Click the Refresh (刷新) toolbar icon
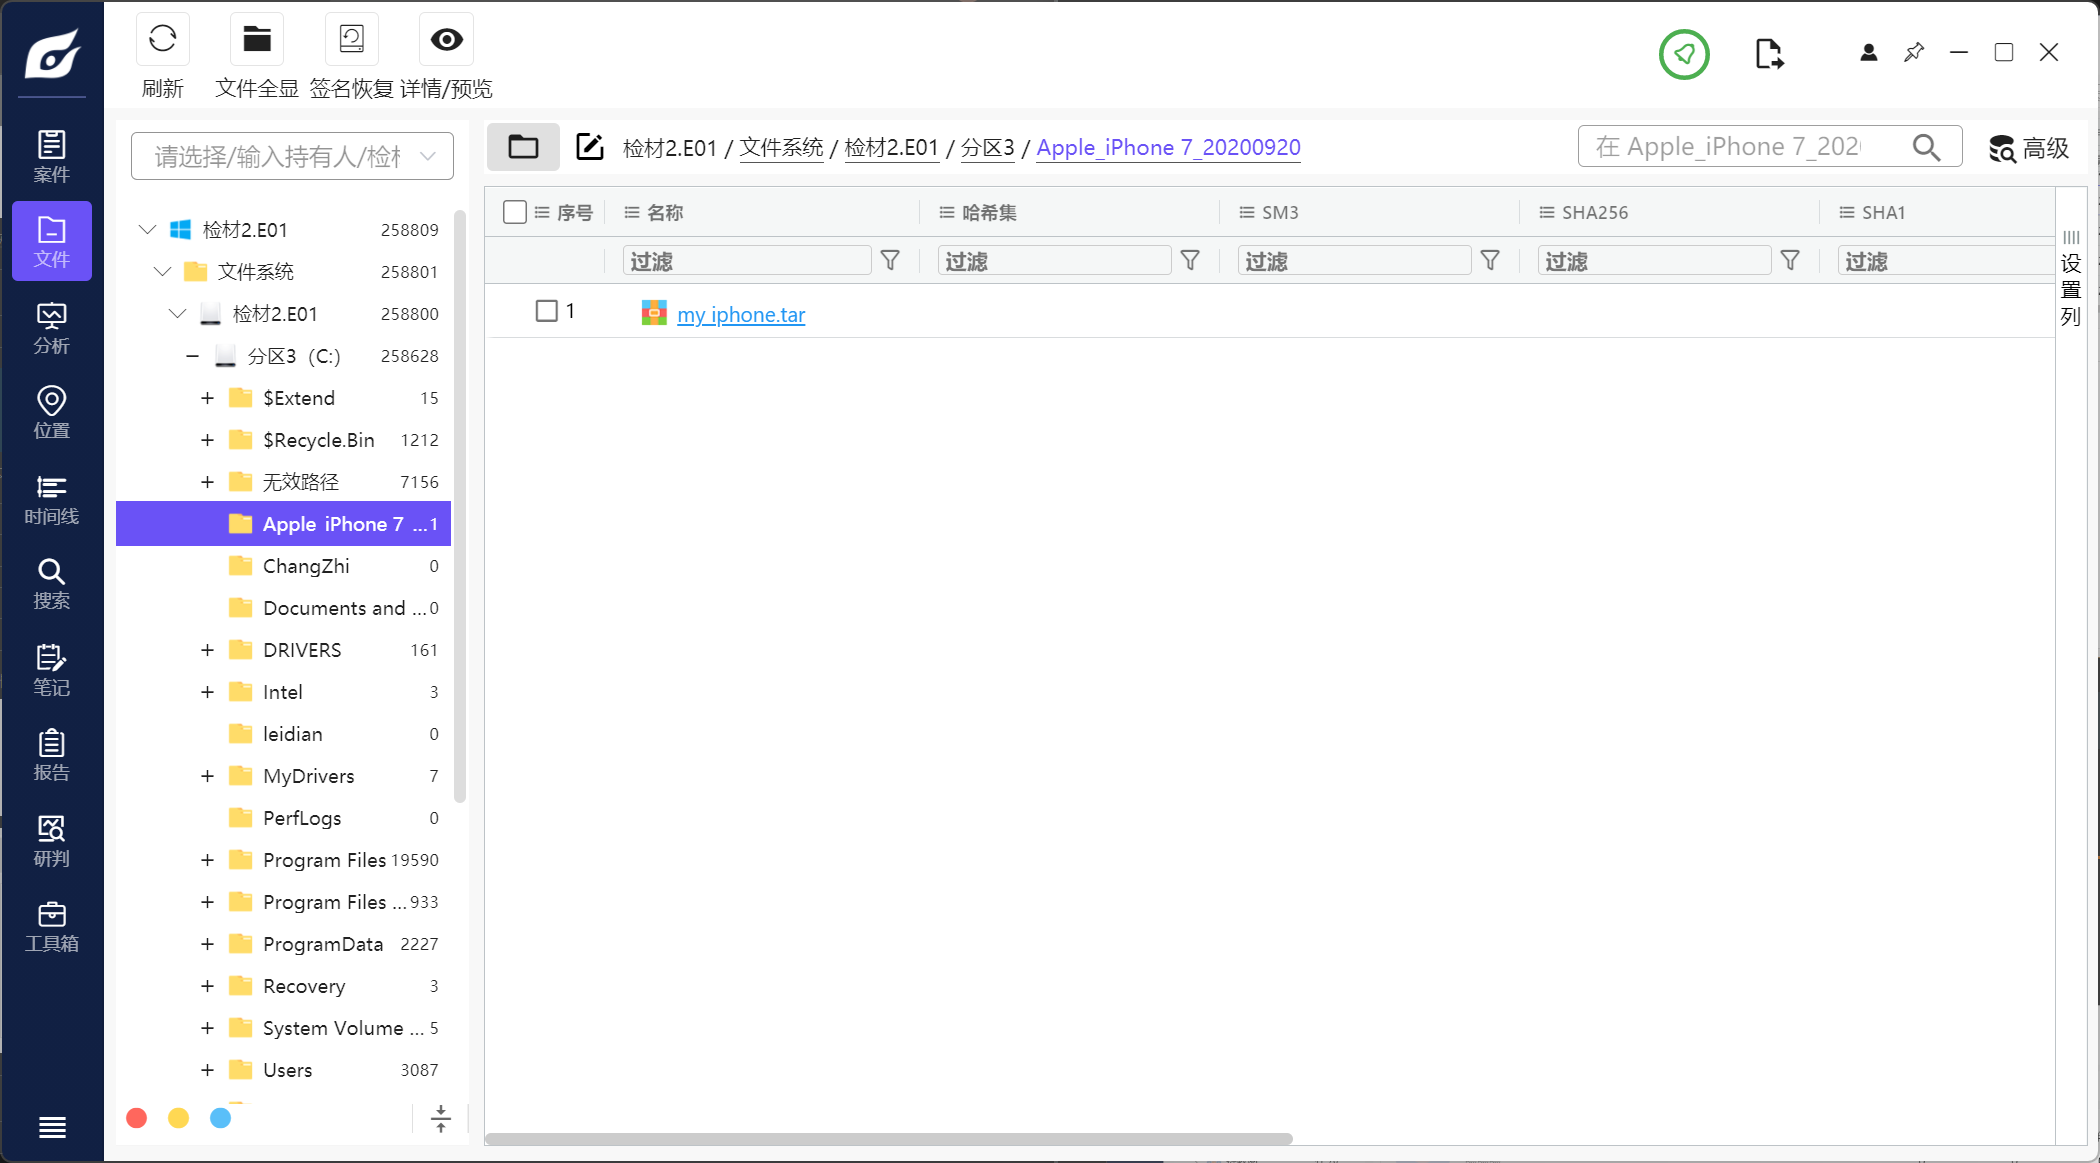This screenshot has width=2100, height=1163. click(163, 40)
